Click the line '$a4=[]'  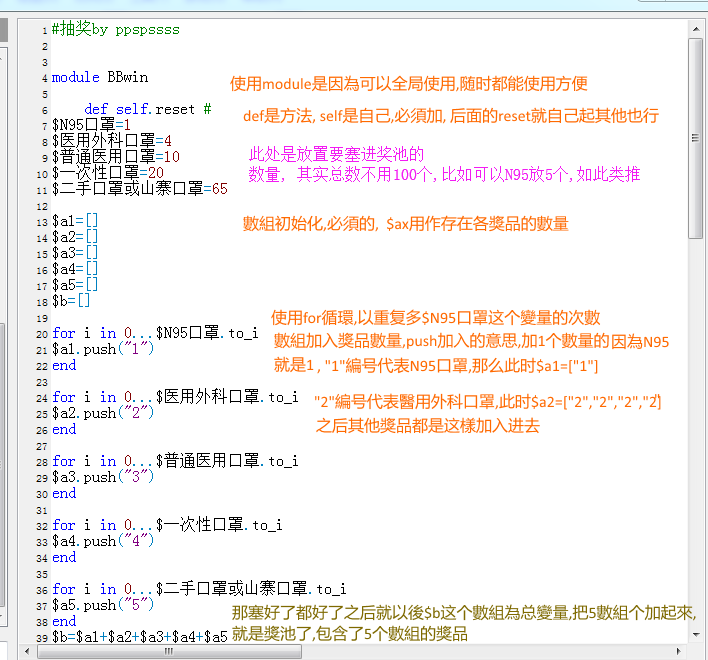click(75, 269)
